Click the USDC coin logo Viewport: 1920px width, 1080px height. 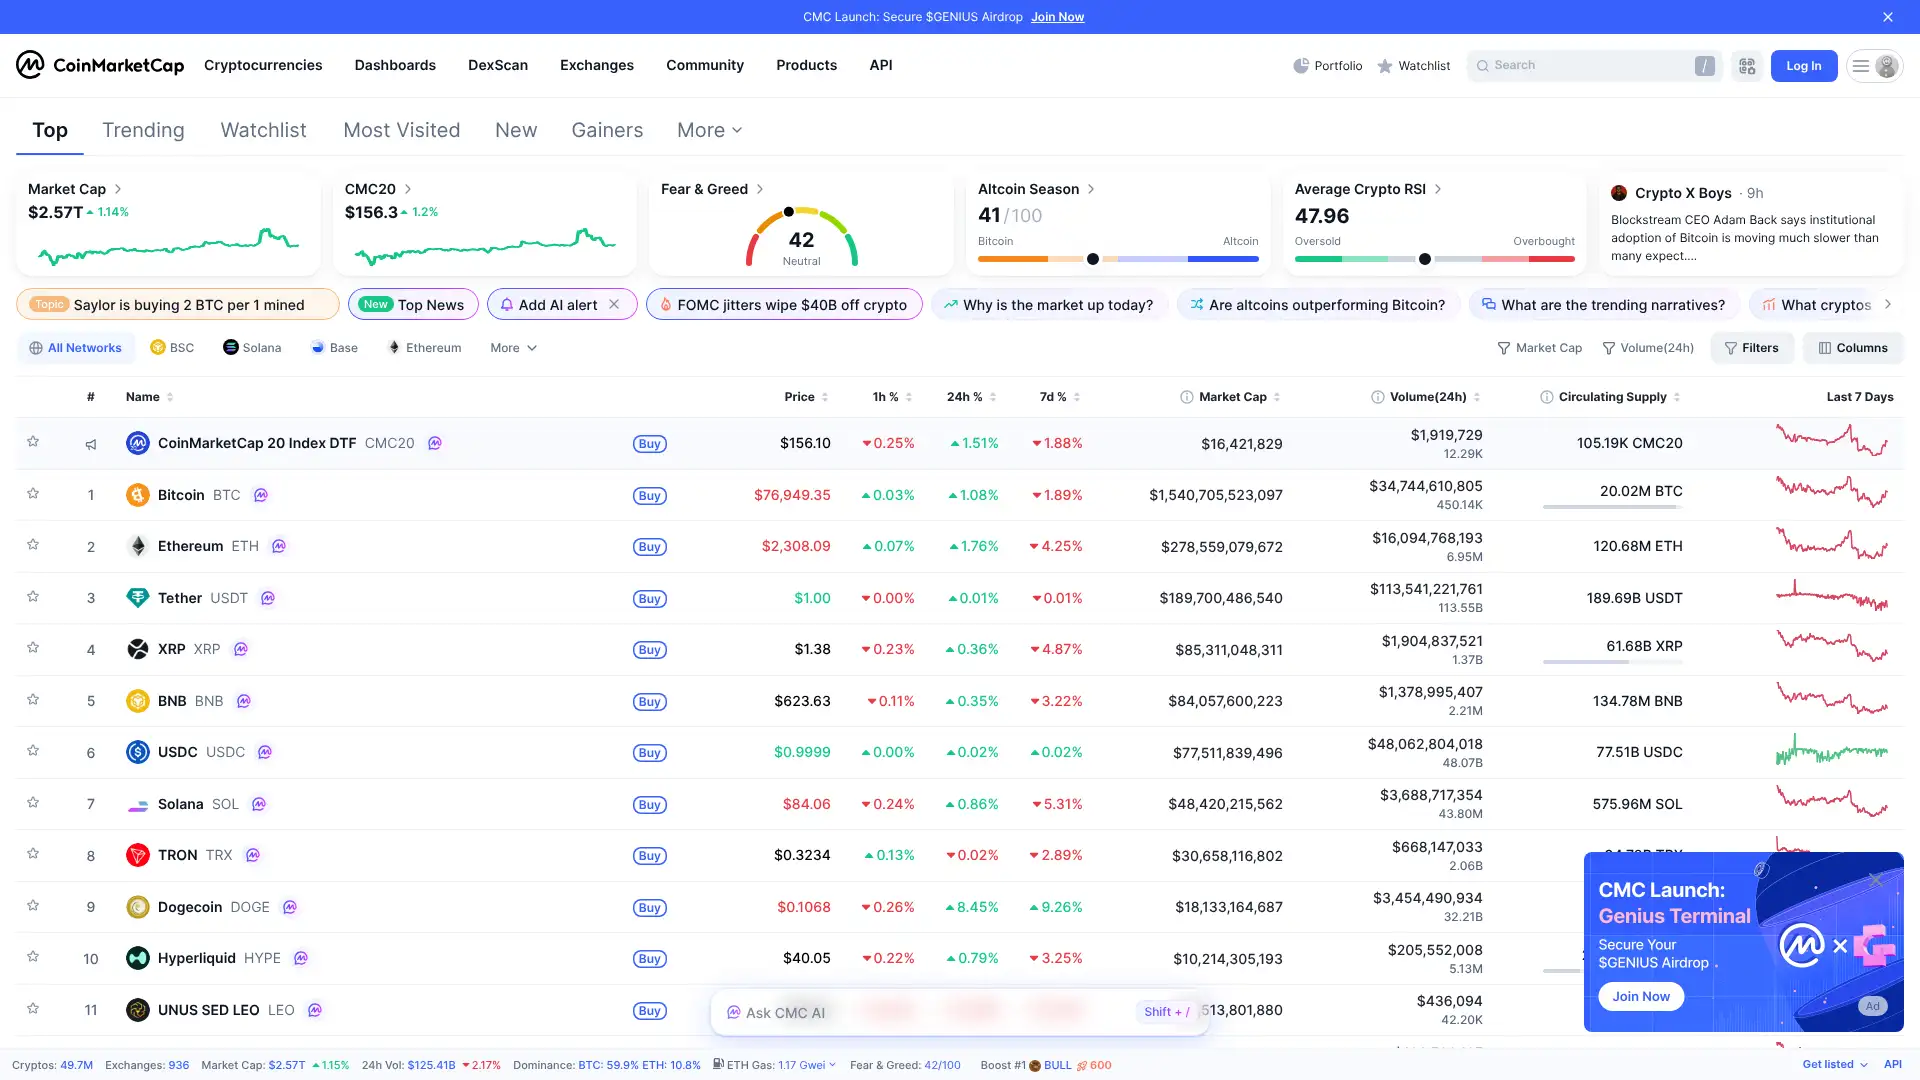pos(138,752)
